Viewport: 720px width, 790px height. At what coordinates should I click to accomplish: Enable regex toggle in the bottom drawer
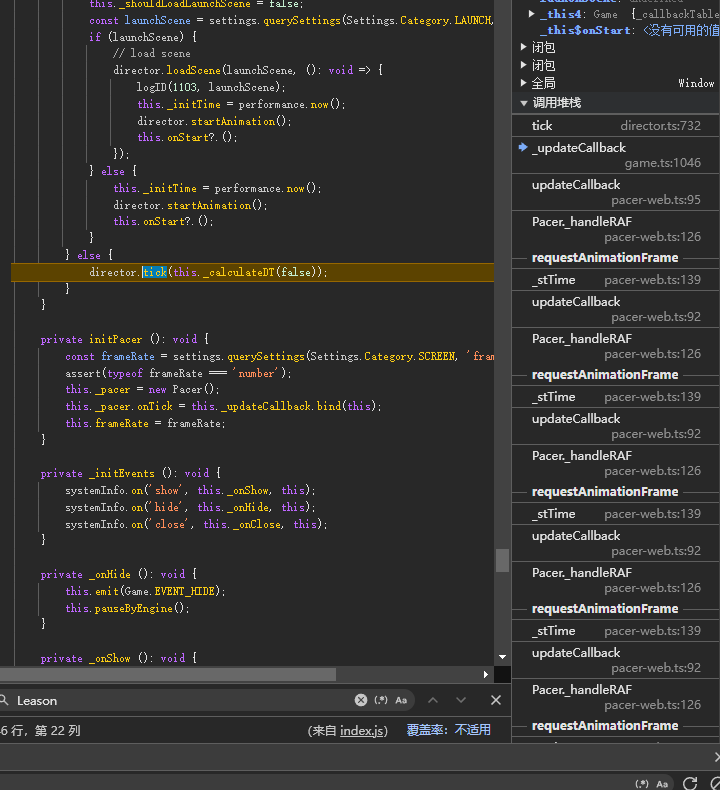tap(642, 783)
